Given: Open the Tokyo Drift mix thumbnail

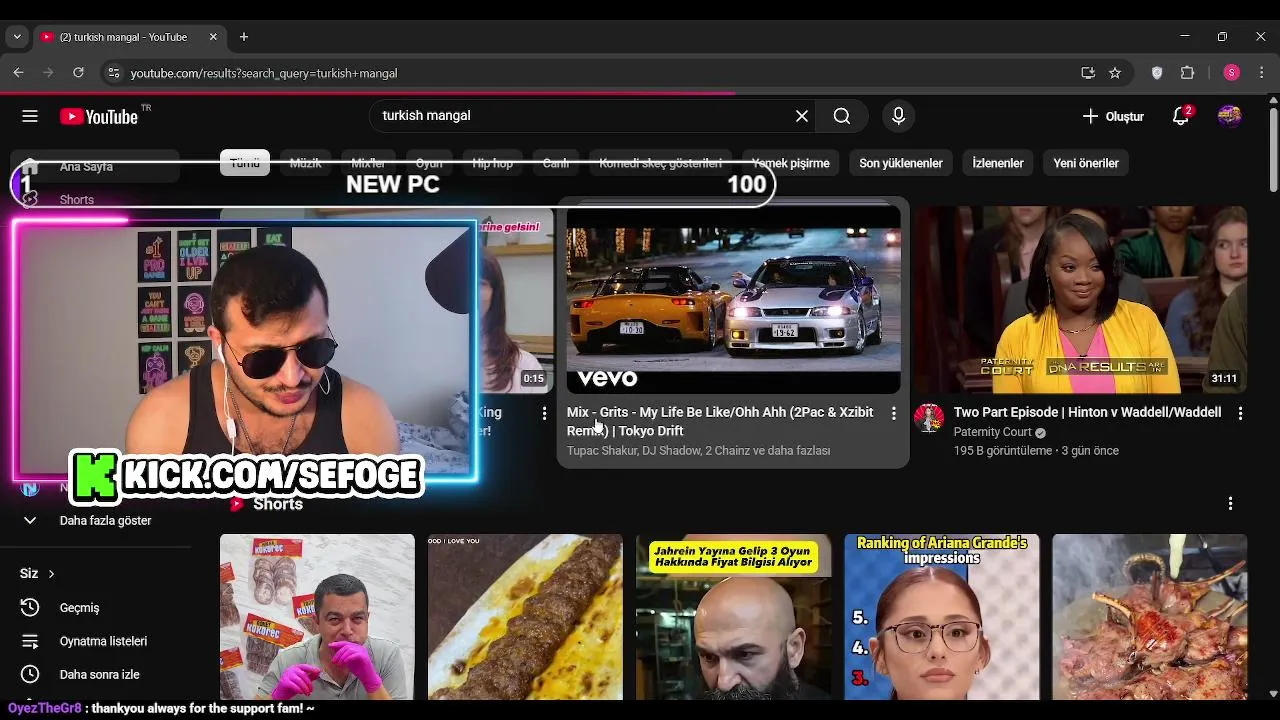Looking at the screenshot, I should click(733, 300).
